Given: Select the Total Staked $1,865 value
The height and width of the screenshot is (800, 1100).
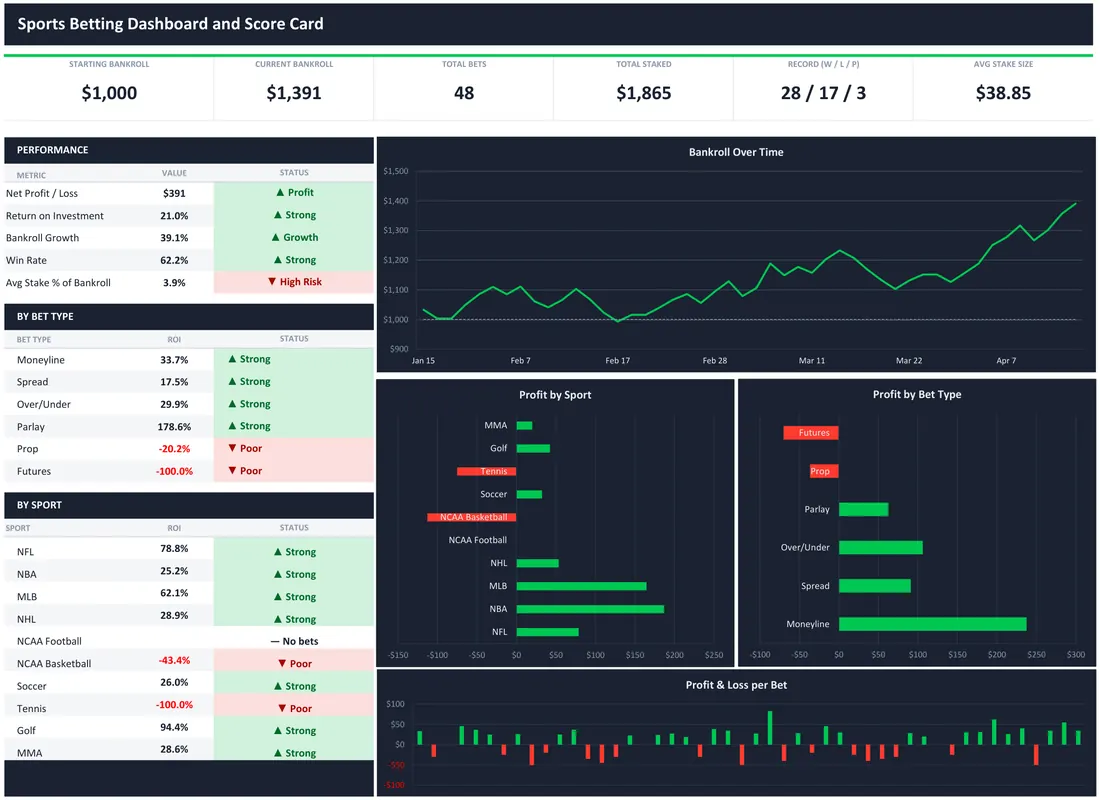Looking at the screenshot, I should click(643, 93).
